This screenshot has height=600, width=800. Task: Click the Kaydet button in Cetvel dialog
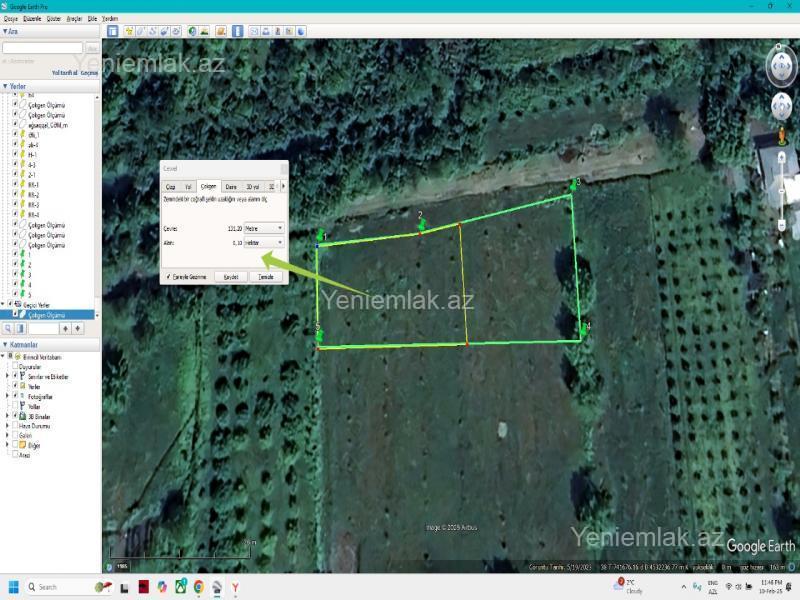pos(231,277)
